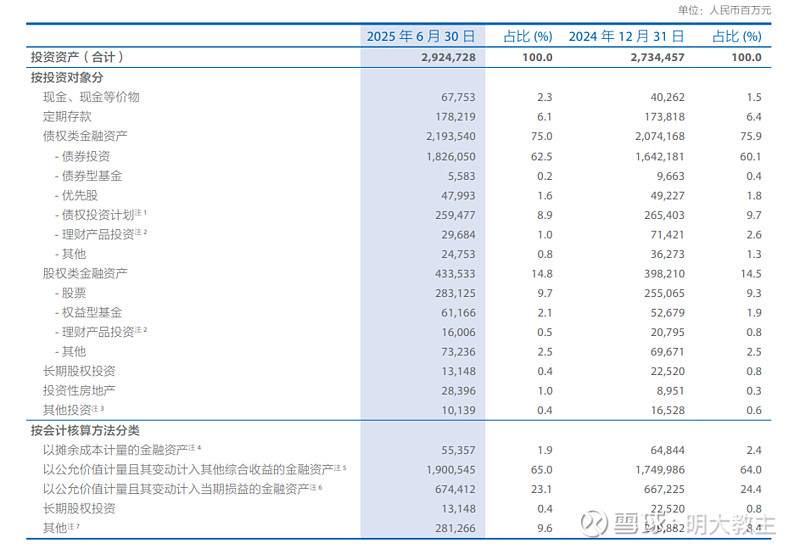The height and width of the screenshot is (549, 800).
Task: Click the value 9,663
Action: tap(670, 176)
